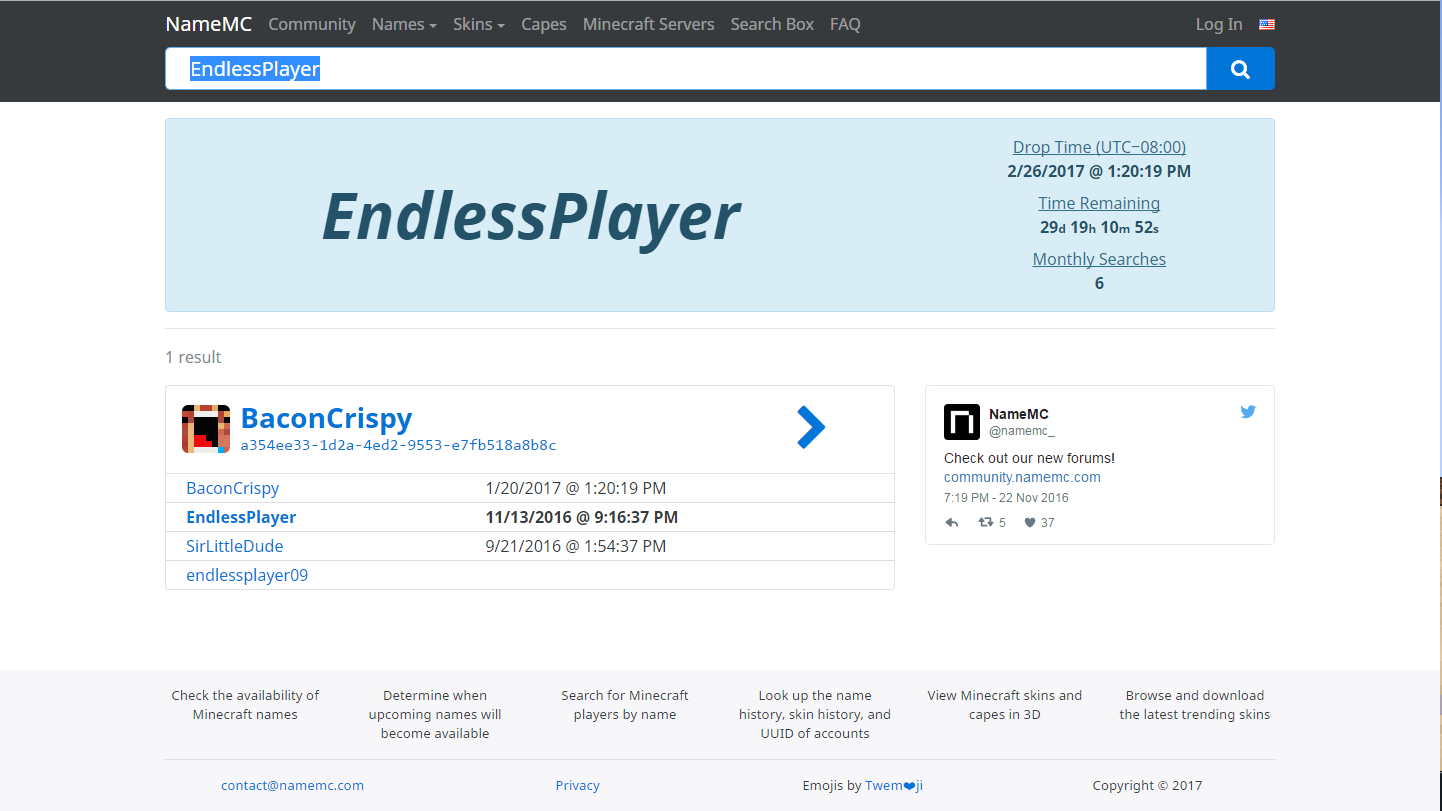Click the date 11/13/2016 @ 9:16:37 PM
Viewport: 1442px width, 811px height.
[582, 517]
